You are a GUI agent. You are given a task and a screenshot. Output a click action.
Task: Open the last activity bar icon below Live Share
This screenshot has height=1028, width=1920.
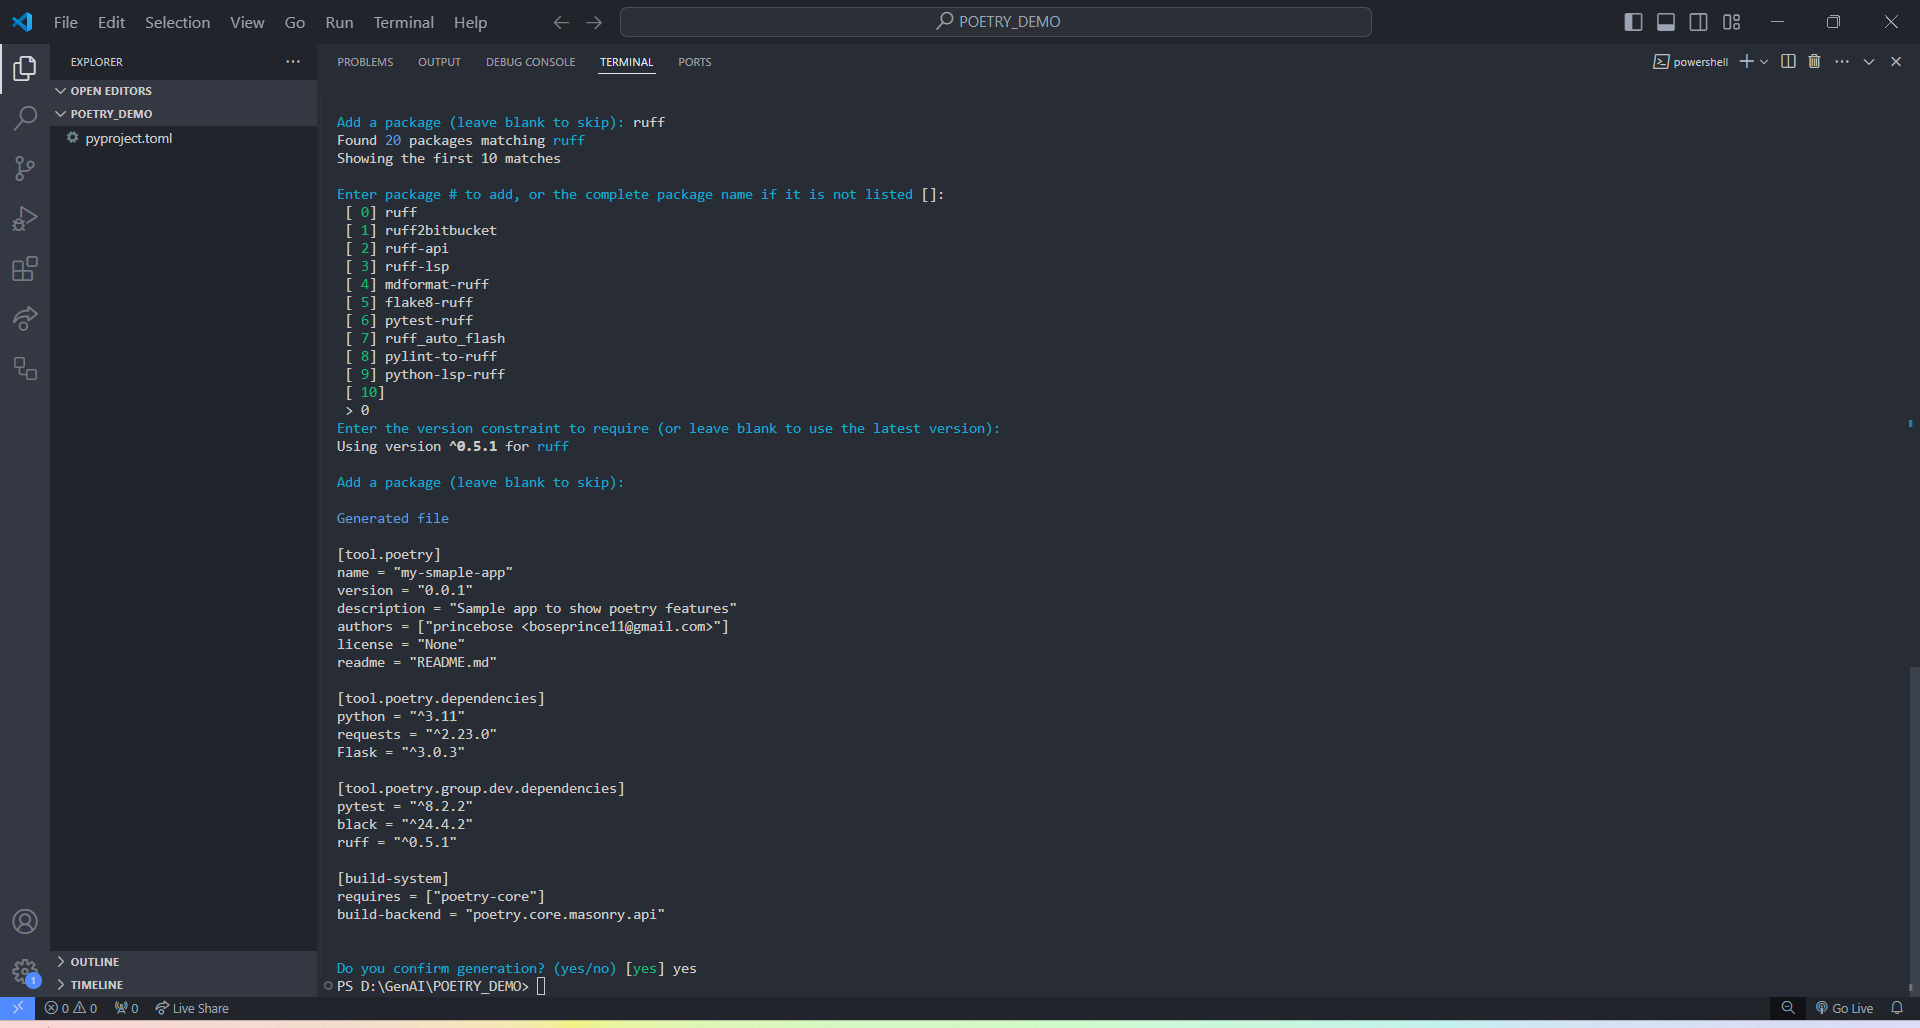(25, 369)
